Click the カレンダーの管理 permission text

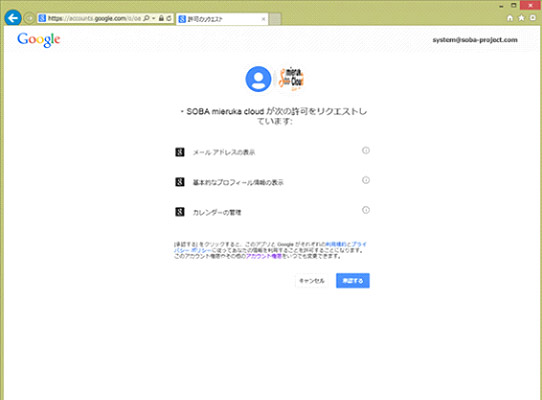(x=217, y=212)
